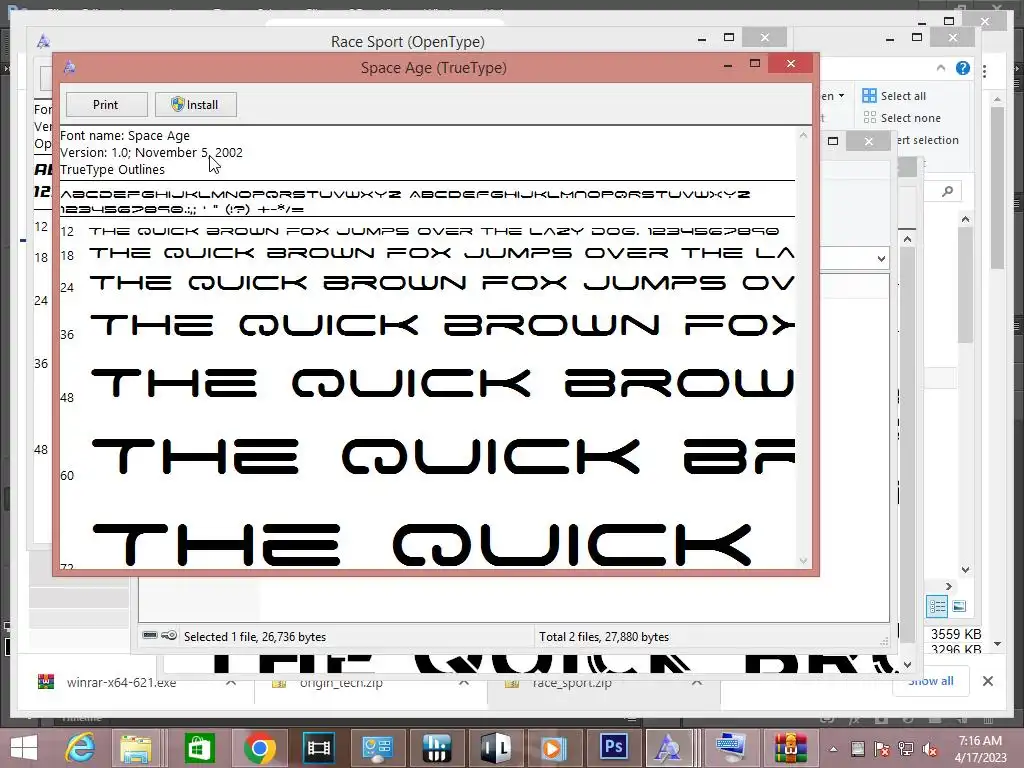1024x768 pixels.
Task: Switch to Google Chrome in taskbar
Action: tap(259, 748)
